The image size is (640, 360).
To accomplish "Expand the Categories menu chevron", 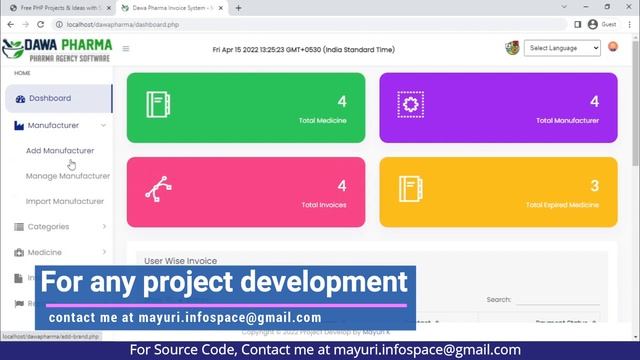I will 104,227.
